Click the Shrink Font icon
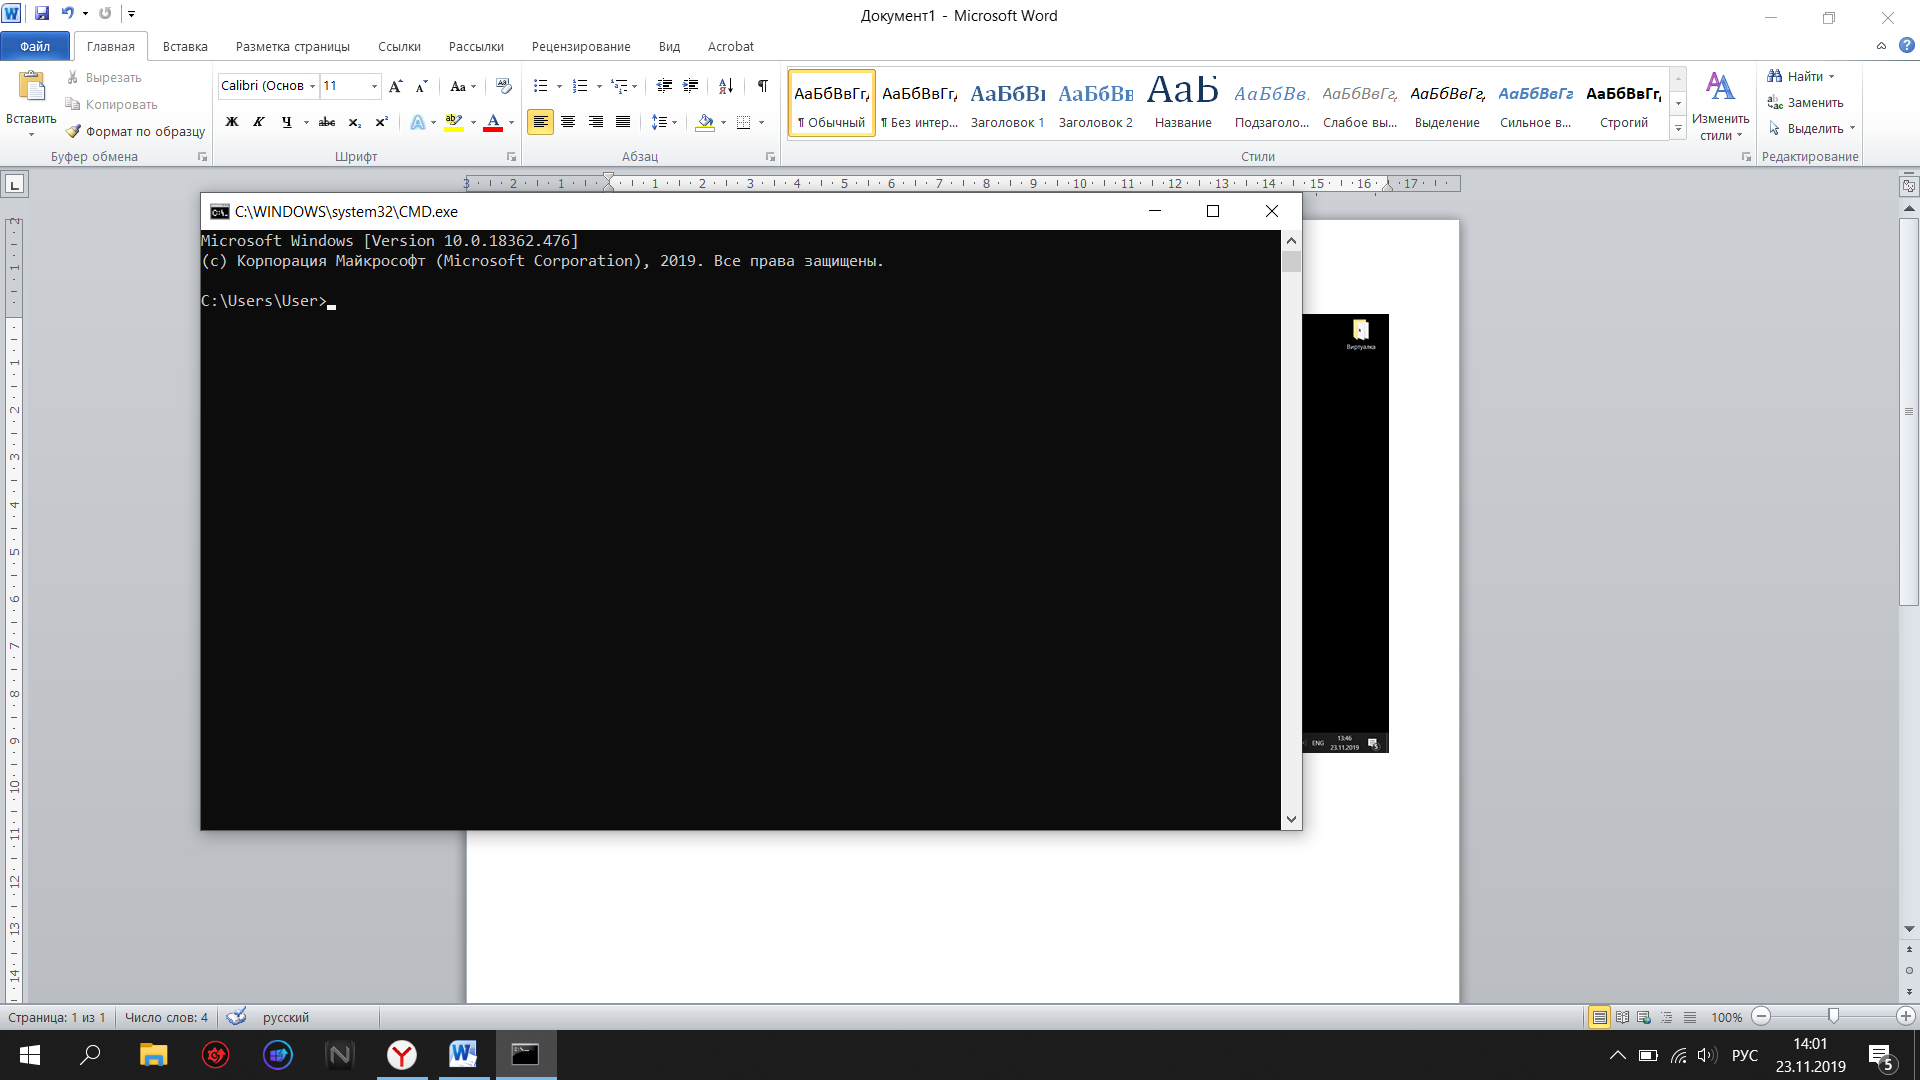Screen dimensions: 1920x1080 click(421, 86)
